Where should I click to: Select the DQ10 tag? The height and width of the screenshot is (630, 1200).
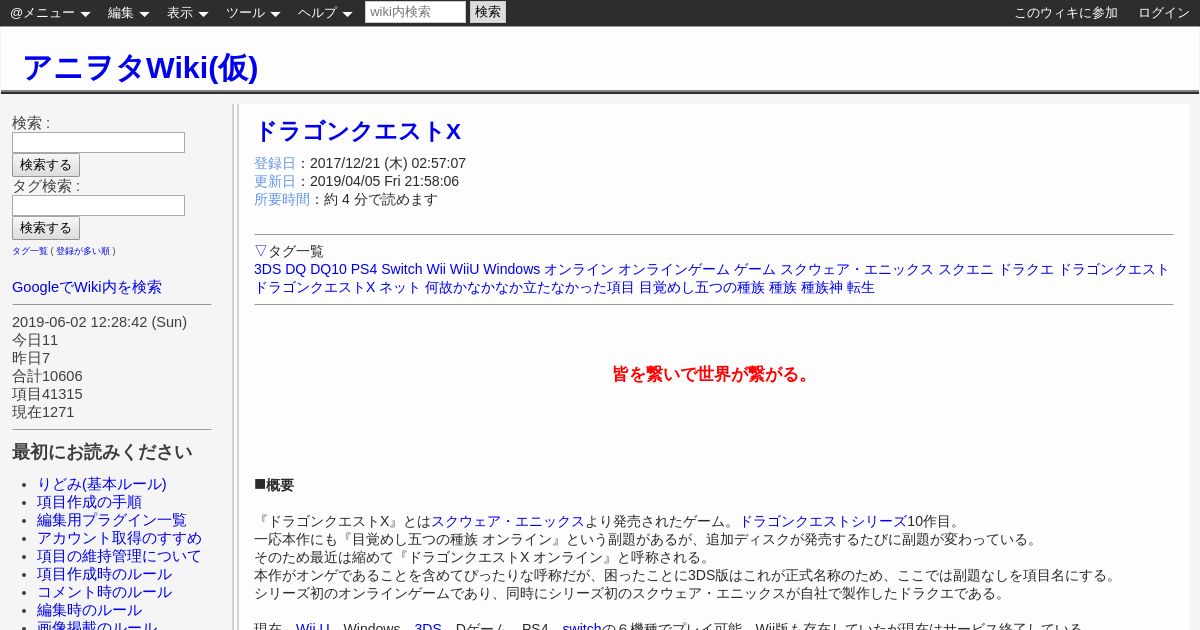(328, 269)
